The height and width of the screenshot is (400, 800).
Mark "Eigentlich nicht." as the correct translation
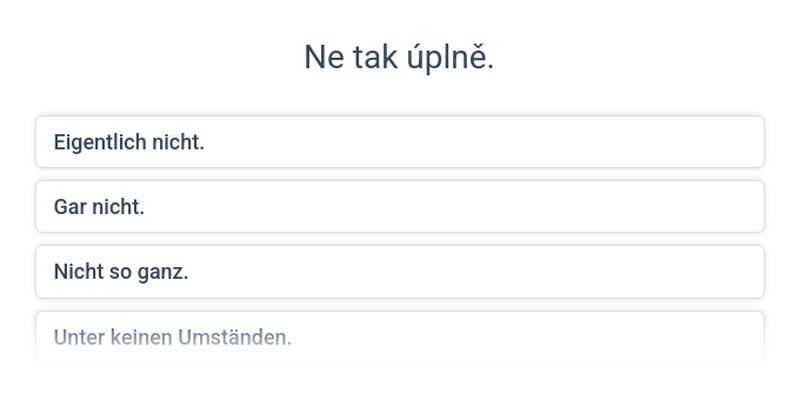(400, 142)
